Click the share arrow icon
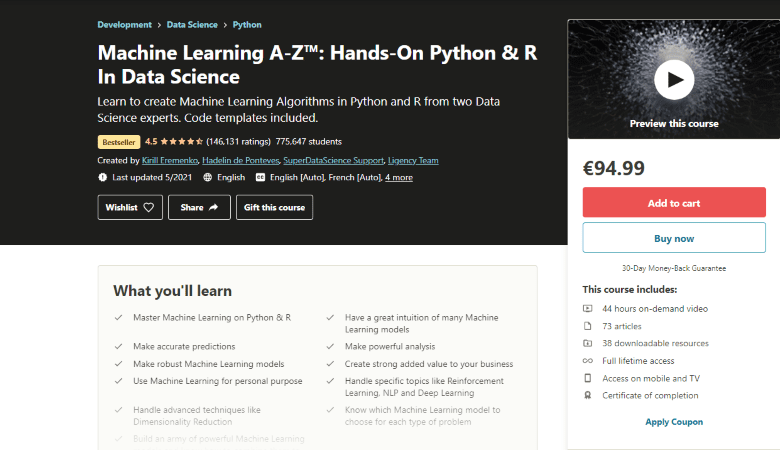Viewport: 780px width, 450px height. point(214,207)
